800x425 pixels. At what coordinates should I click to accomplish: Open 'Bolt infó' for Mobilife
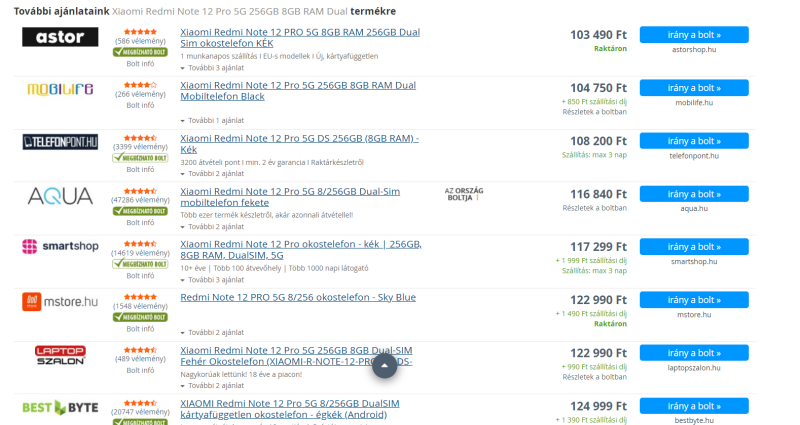(140, 105)
